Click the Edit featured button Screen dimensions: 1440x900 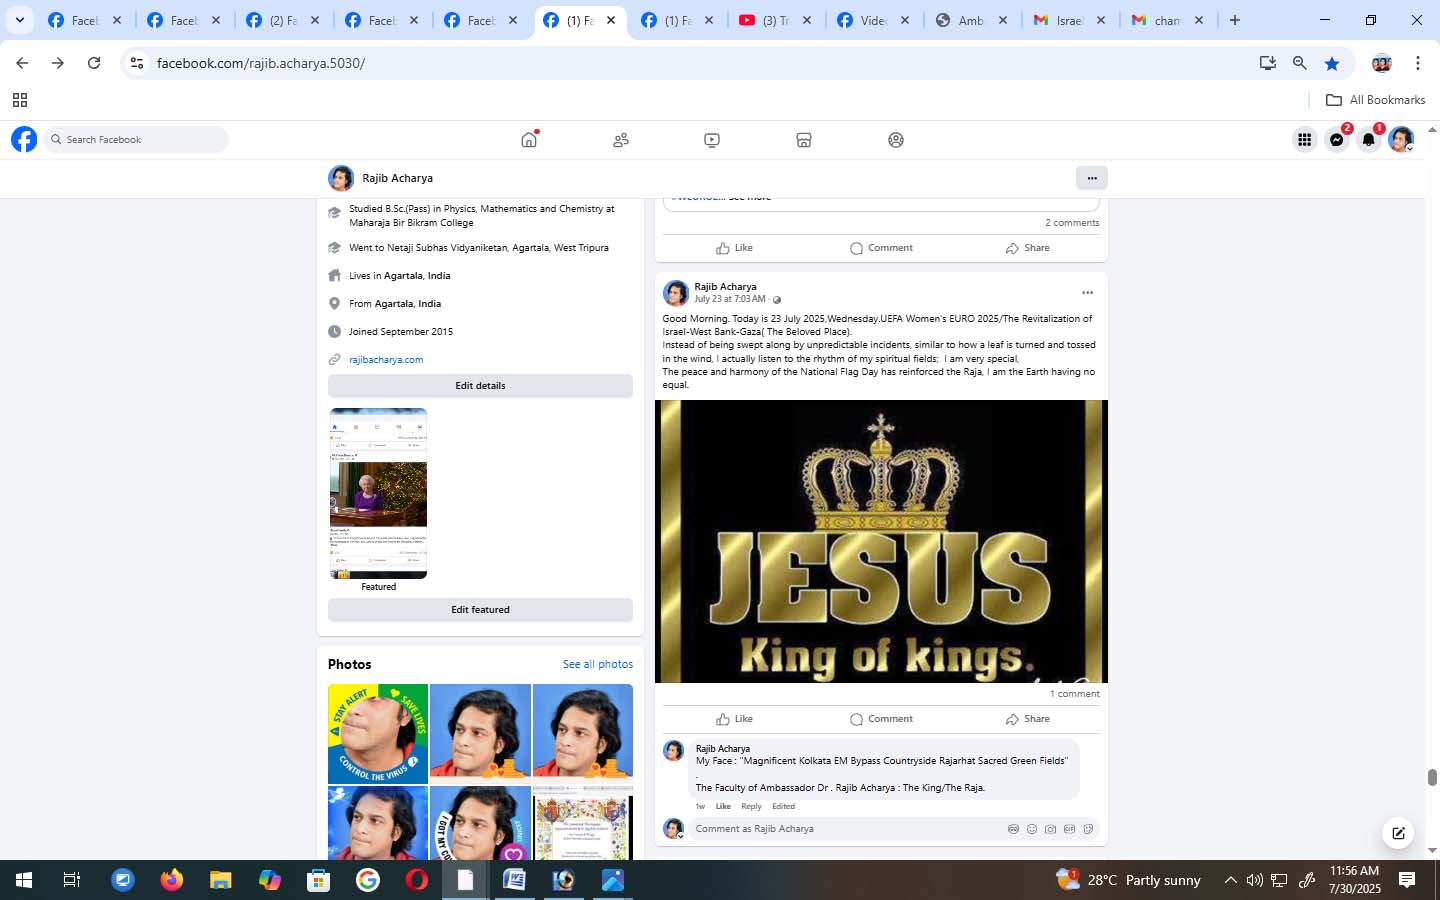coord(480,610)
